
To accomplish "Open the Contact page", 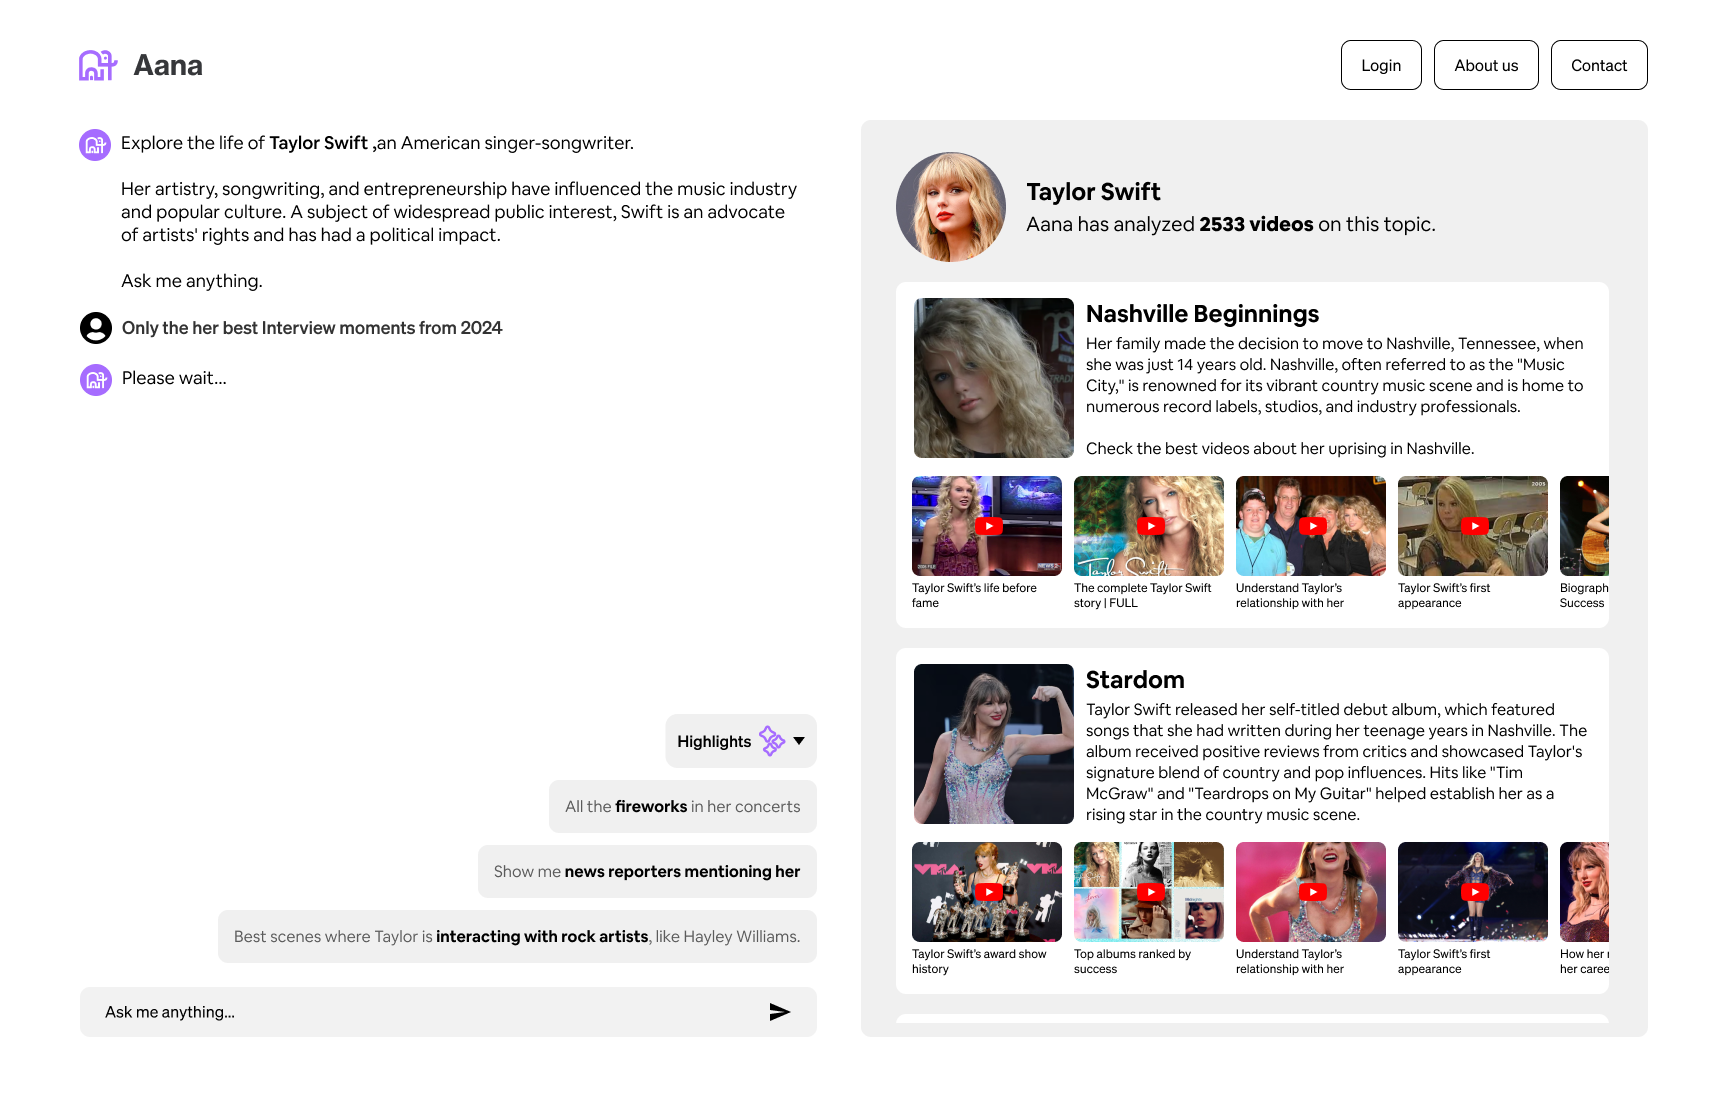I will [1599, 65].
